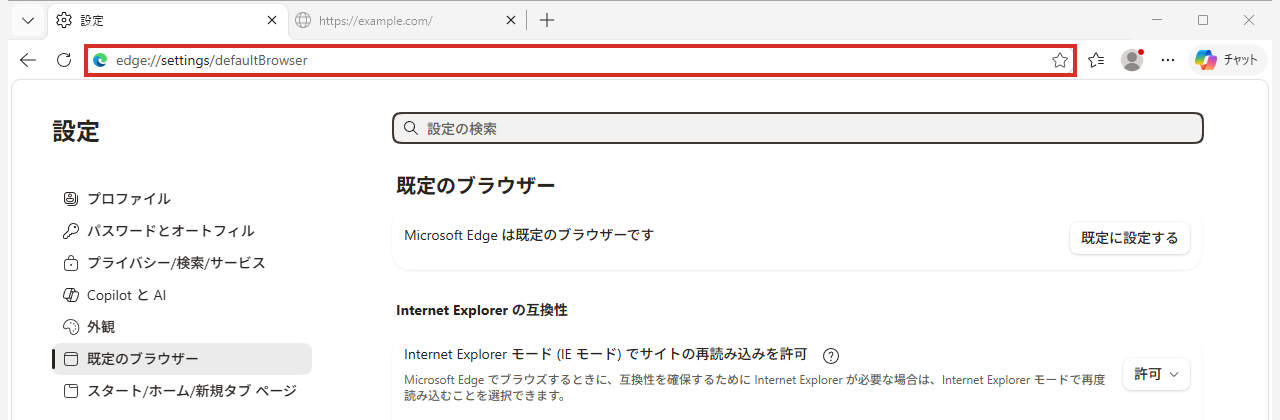The image size is (1280, 420).
Task: Open the 許可 dropdown for IE mode
Action: 1157,374
